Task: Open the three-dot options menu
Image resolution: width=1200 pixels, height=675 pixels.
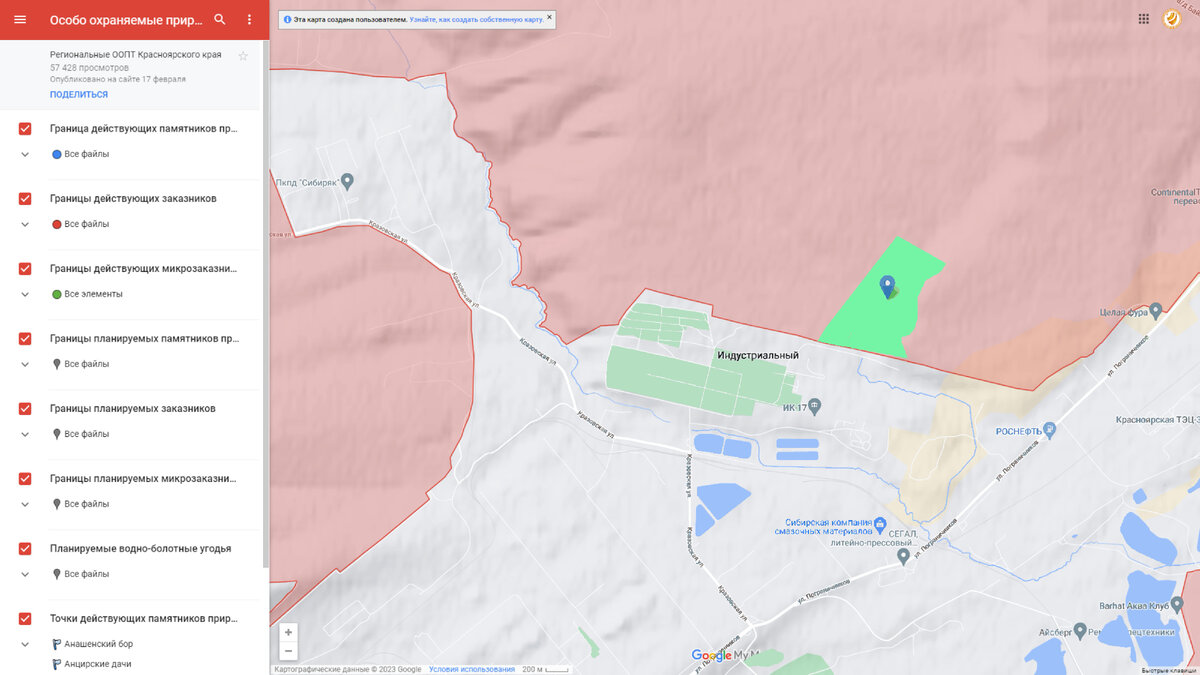Action: (x=250, y=19)
